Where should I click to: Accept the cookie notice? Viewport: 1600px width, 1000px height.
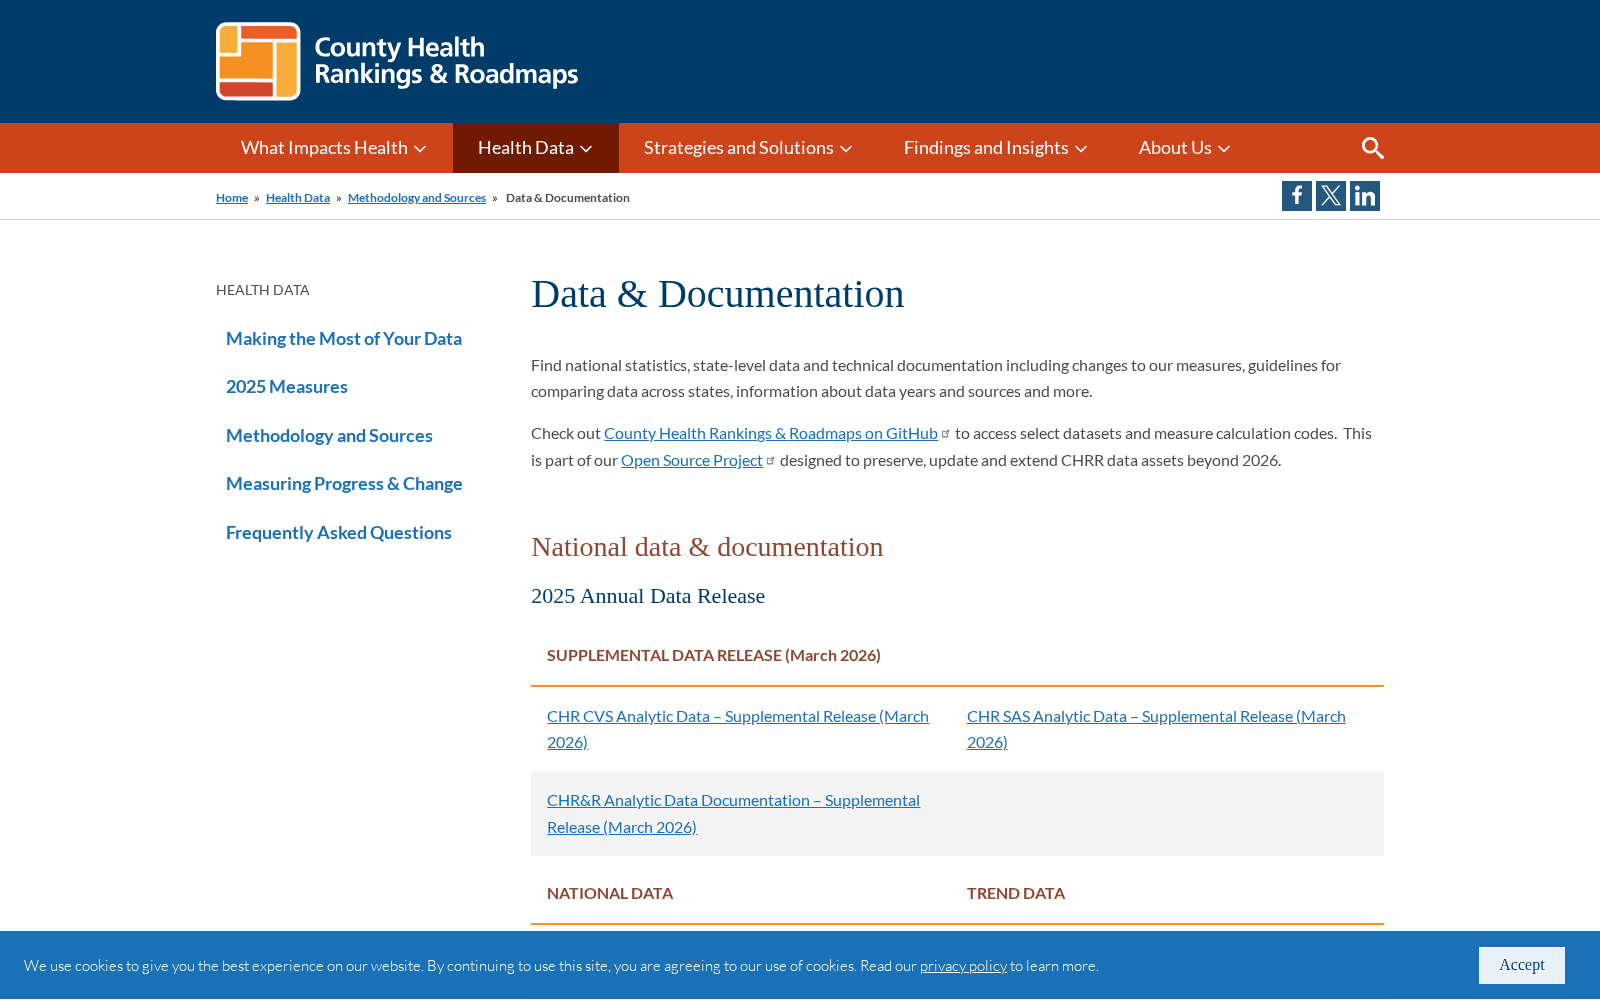click(x=1522, y=965)
